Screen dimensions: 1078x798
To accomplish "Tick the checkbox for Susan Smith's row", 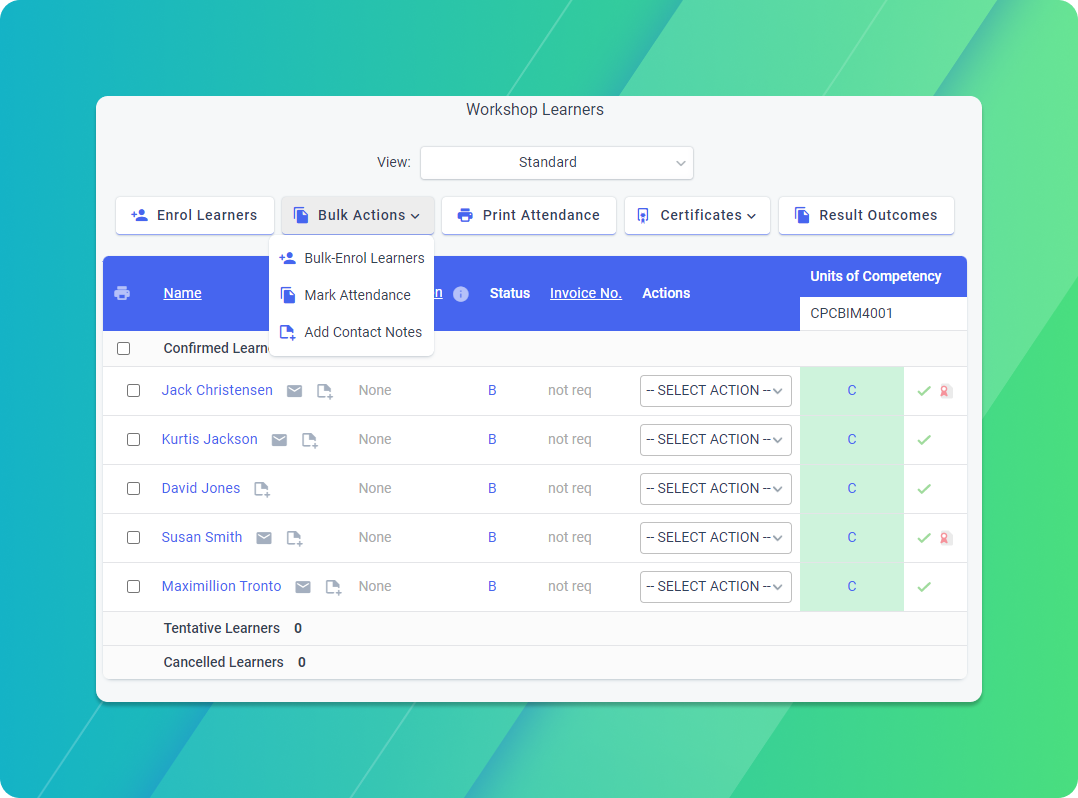I will [x=133, y=537].
